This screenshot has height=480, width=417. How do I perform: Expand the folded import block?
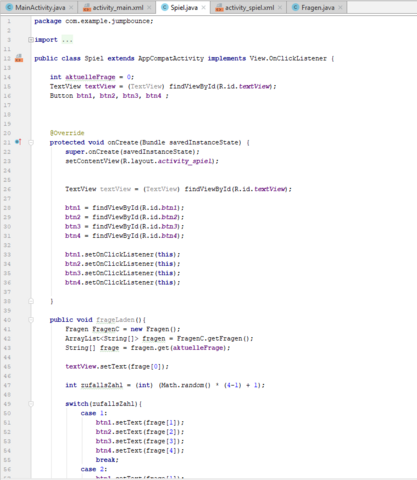click(x=31, y=40)
